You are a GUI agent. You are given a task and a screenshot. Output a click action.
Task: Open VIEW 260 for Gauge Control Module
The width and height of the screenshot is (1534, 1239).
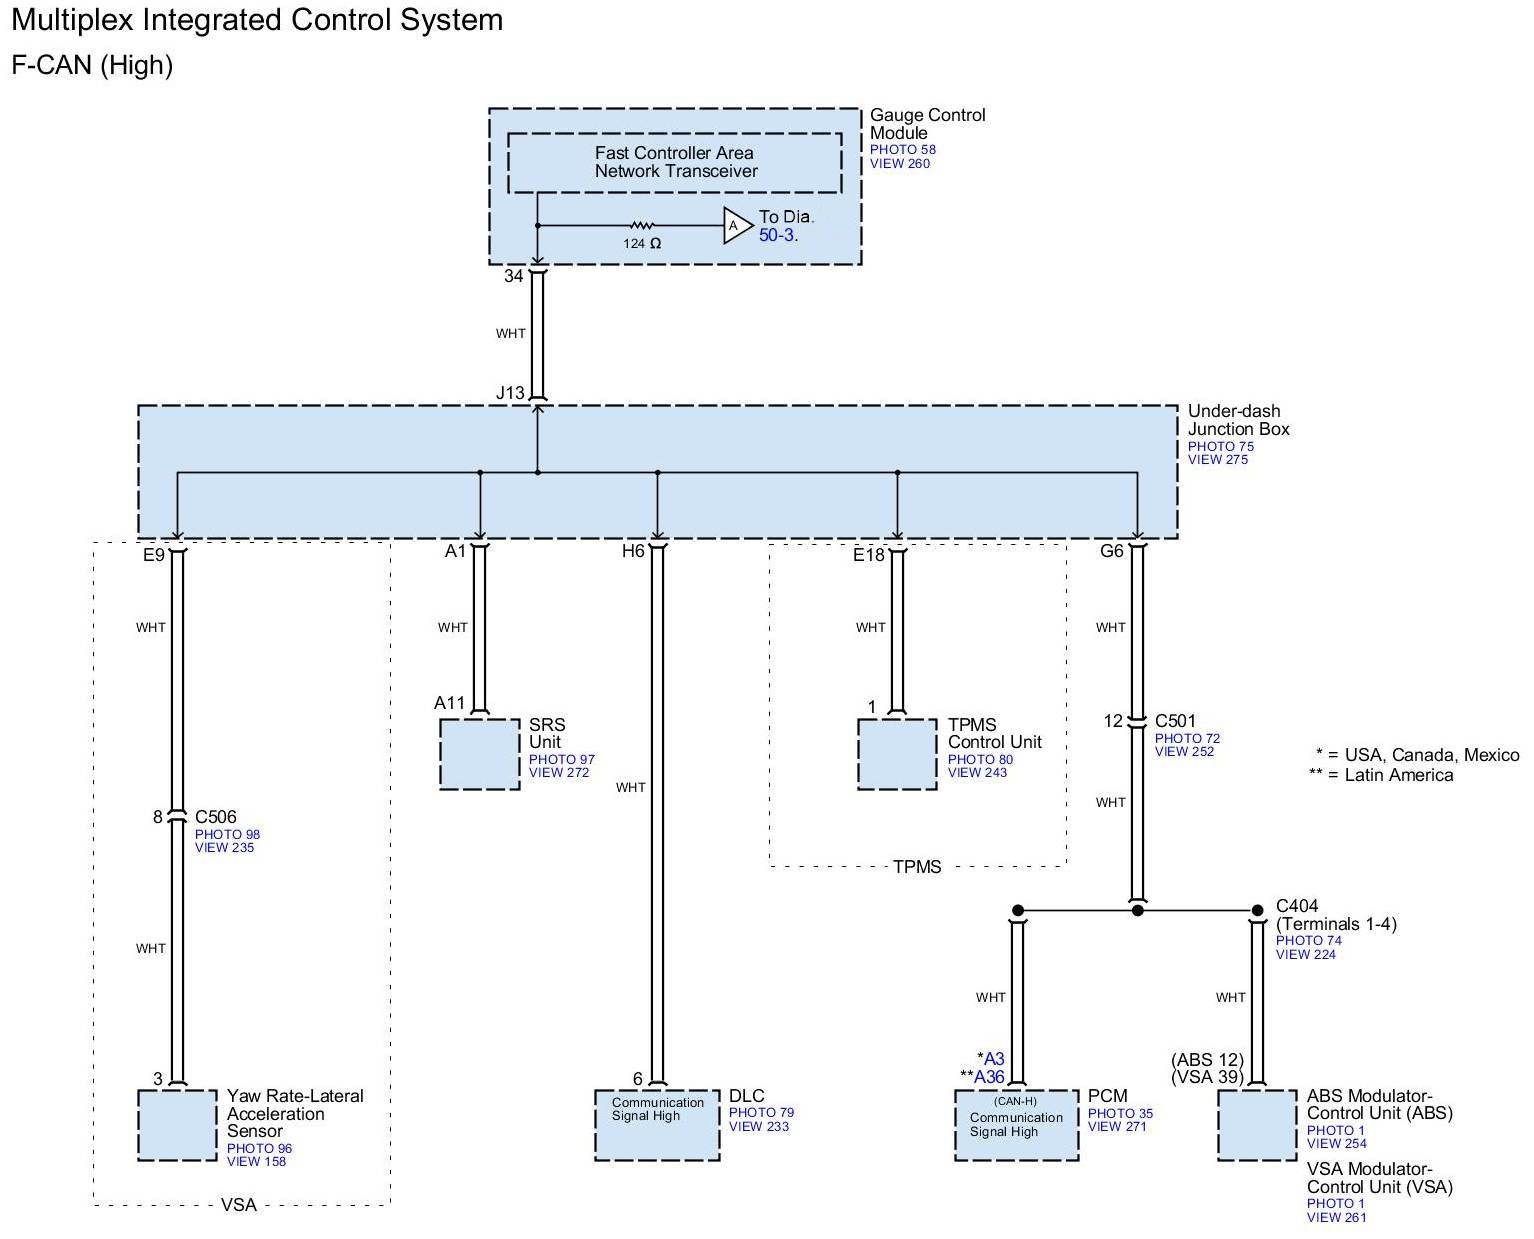click(899, 164)
